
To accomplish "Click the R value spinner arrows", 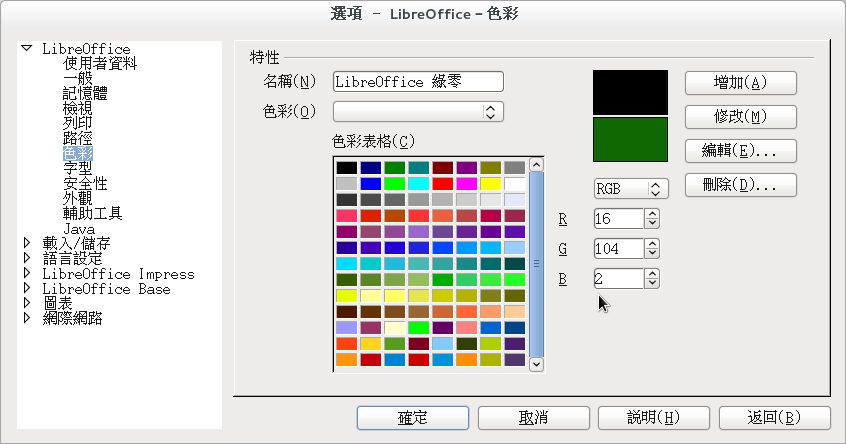I will click(x=652, y=218).
